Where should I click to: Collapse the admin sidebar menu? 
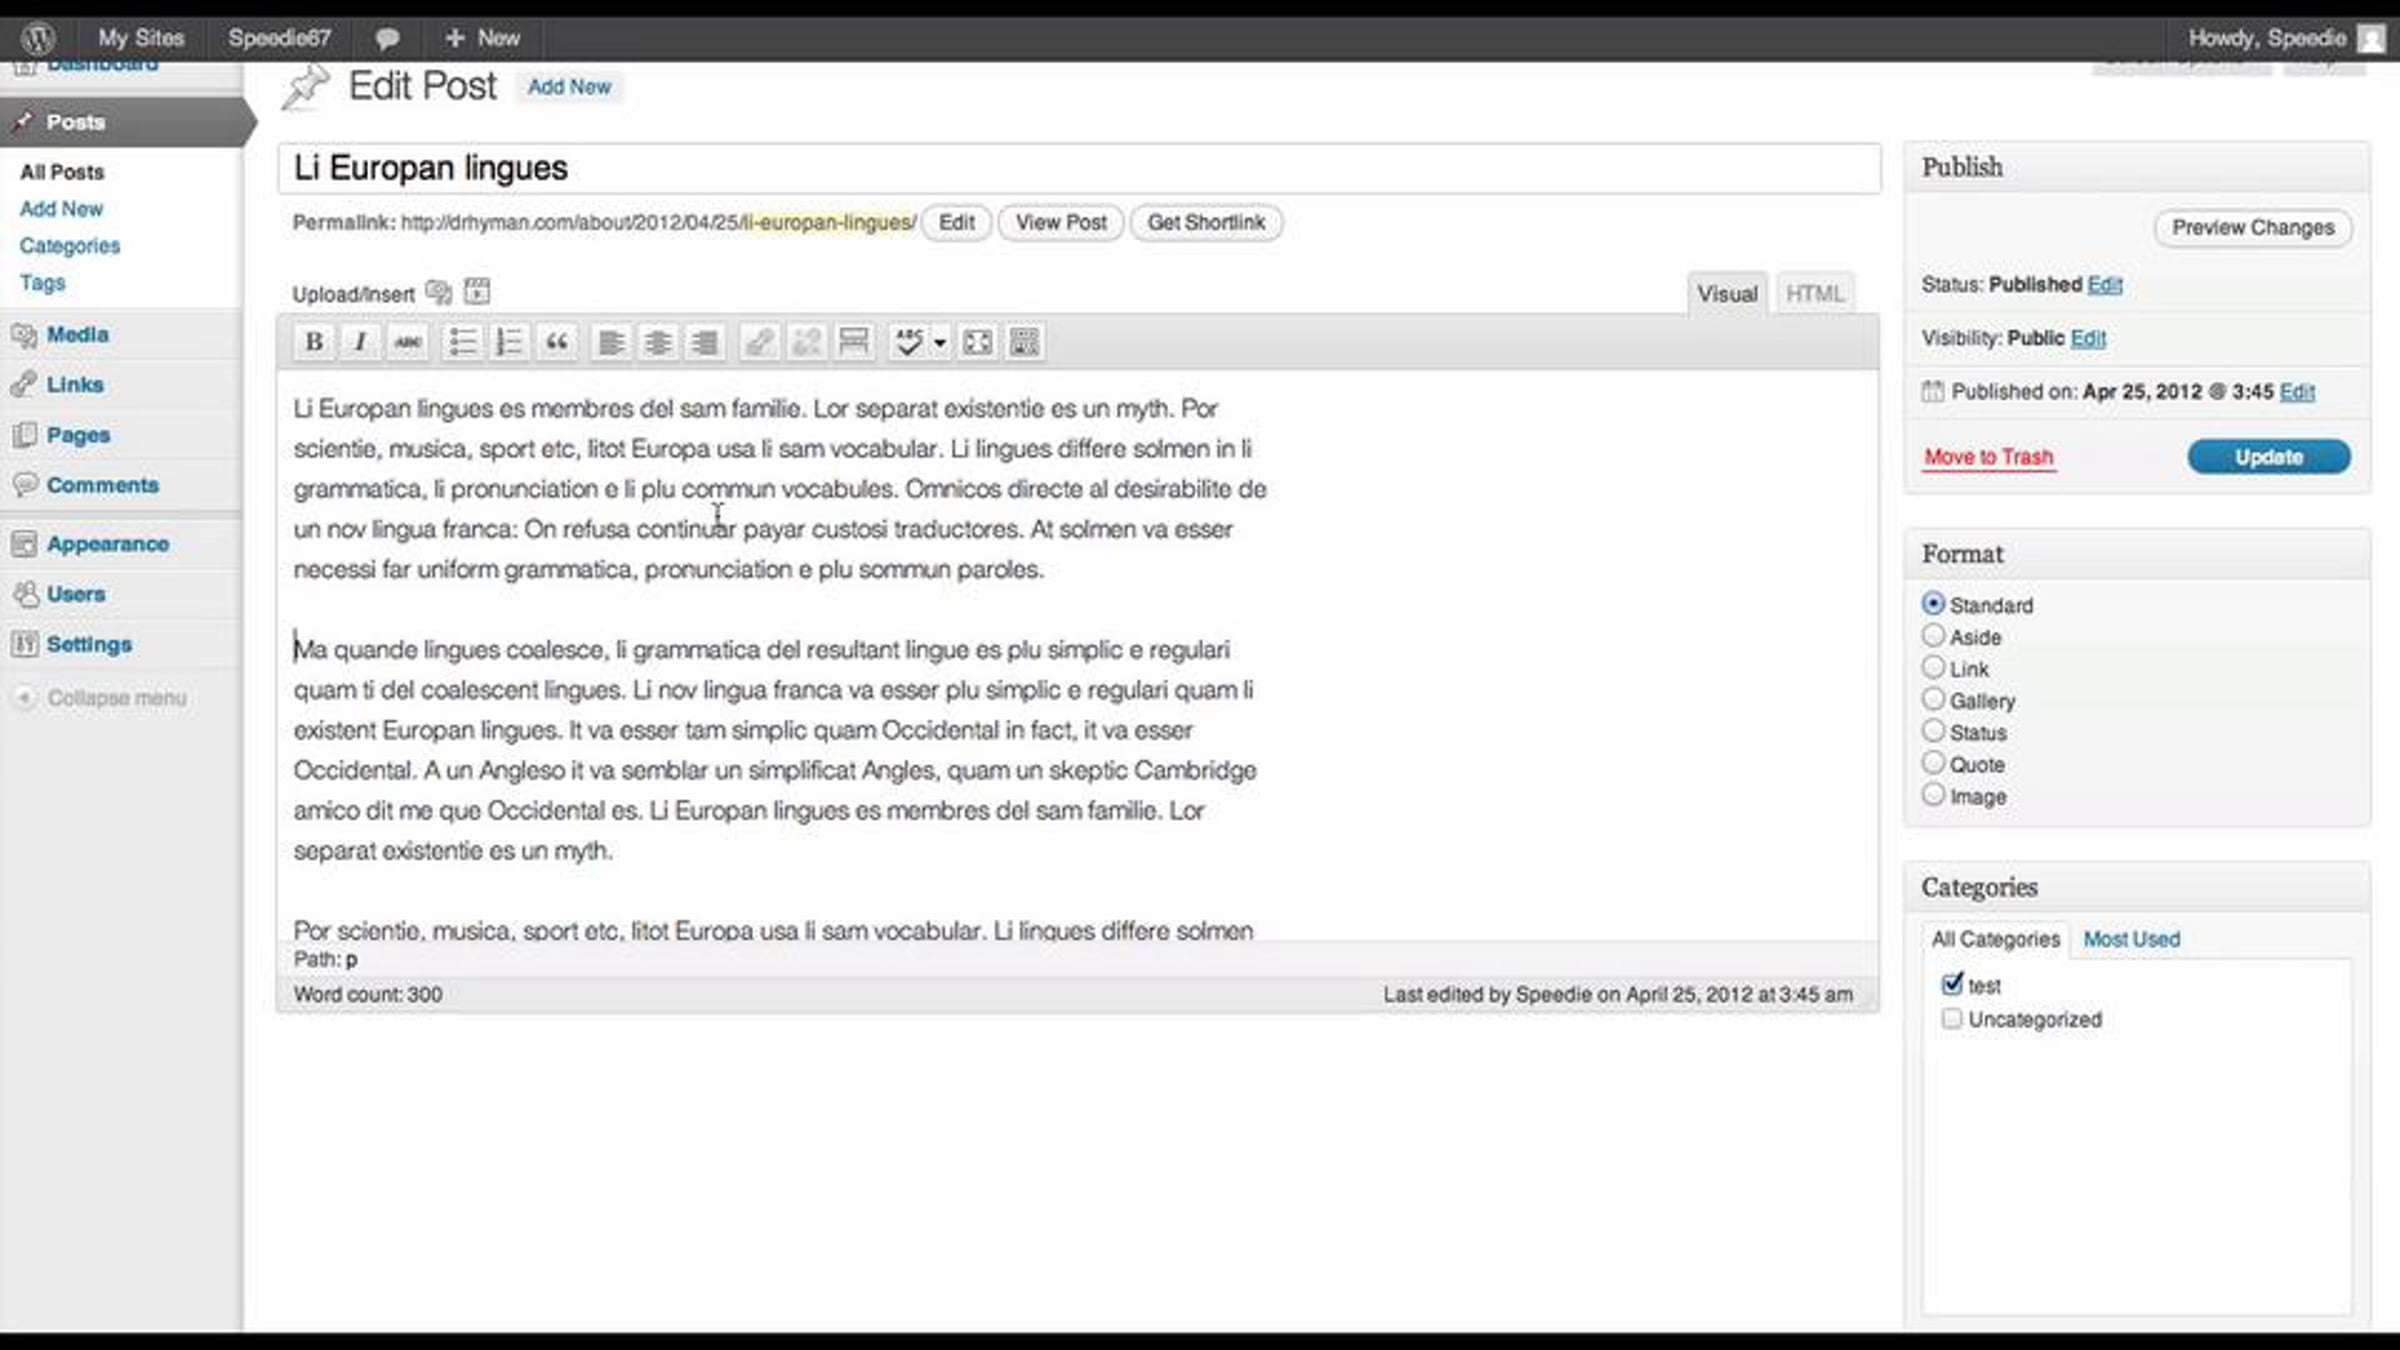click(100, 698)
